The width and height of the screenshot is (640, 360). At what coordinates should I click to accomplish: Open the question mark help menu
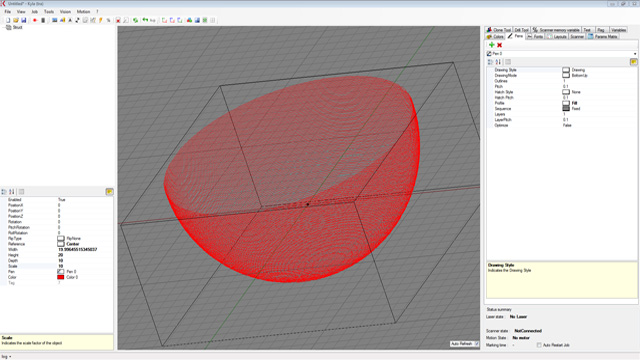coord(97,11)
